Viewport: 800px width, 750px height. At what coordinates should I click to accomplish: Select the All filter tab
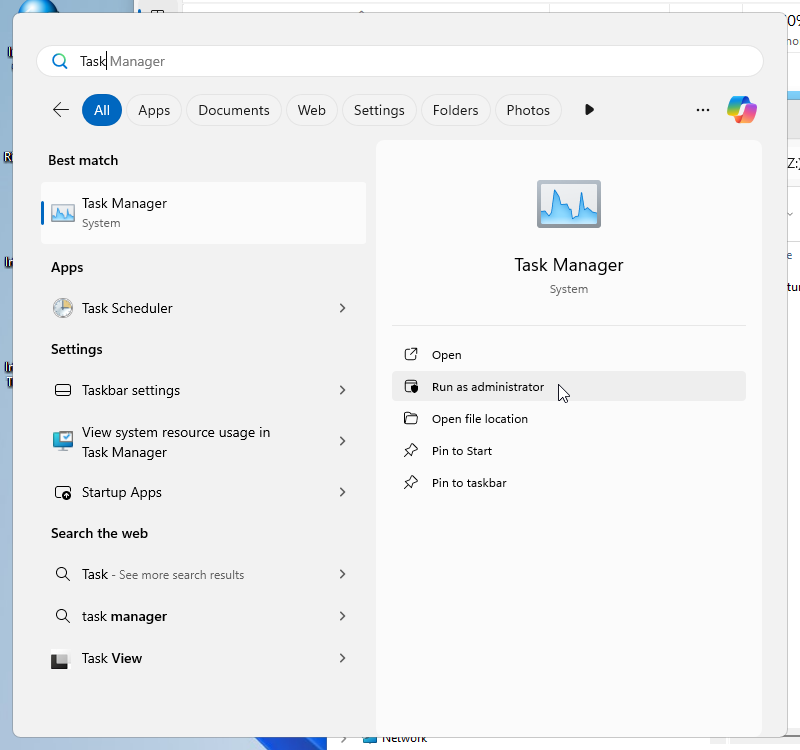click(x=102, y=110)
